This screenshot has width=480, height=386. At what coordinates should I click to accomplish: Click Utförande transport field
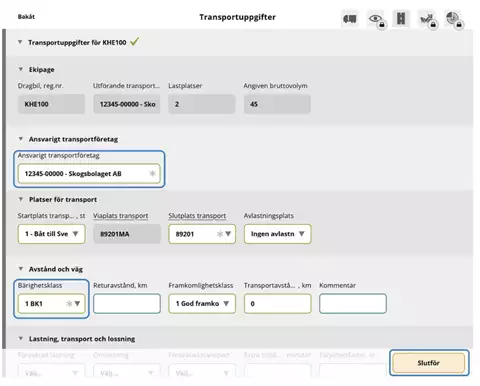point(127,104)
